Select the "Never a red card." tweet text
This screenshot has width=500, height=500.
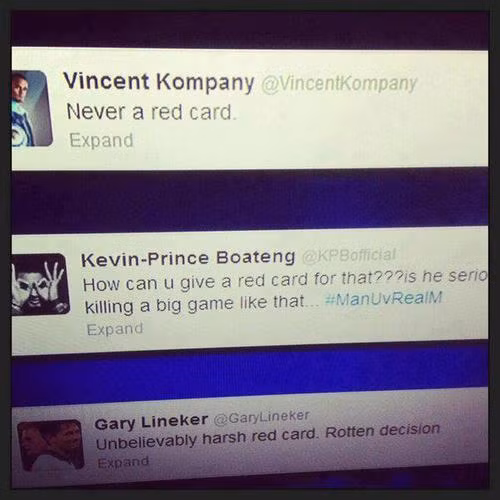coord(151,112)
